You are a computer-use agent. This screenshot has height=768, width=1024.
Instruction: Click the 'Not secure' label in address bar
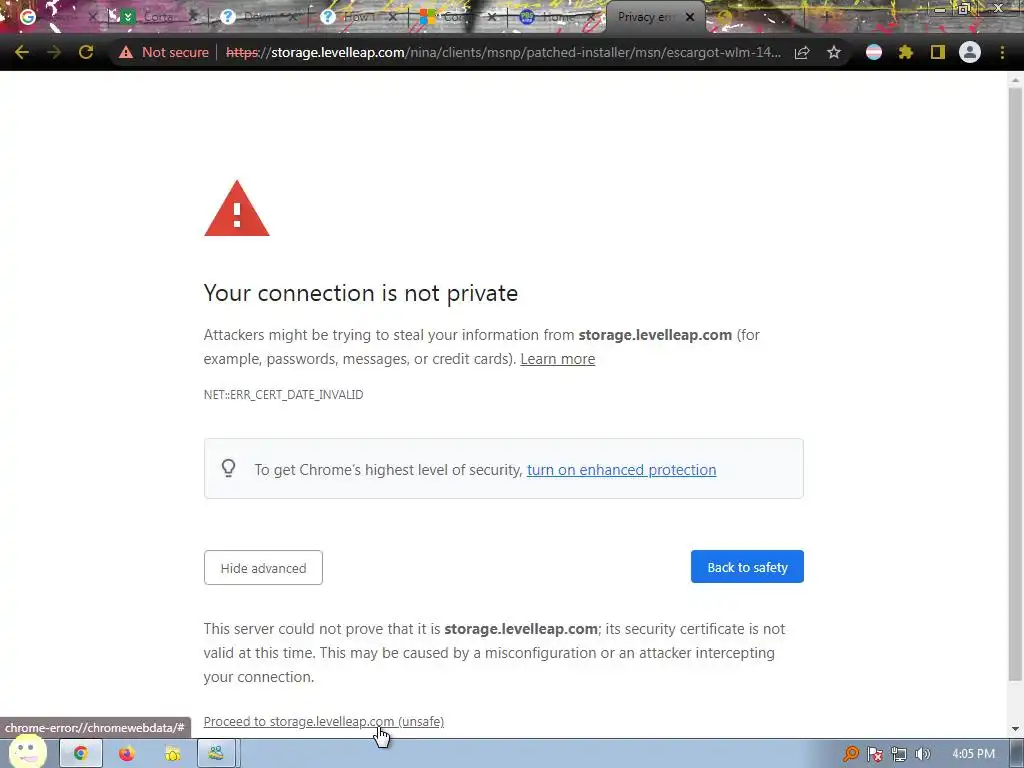pyautogui.click(x=175, y=52)
